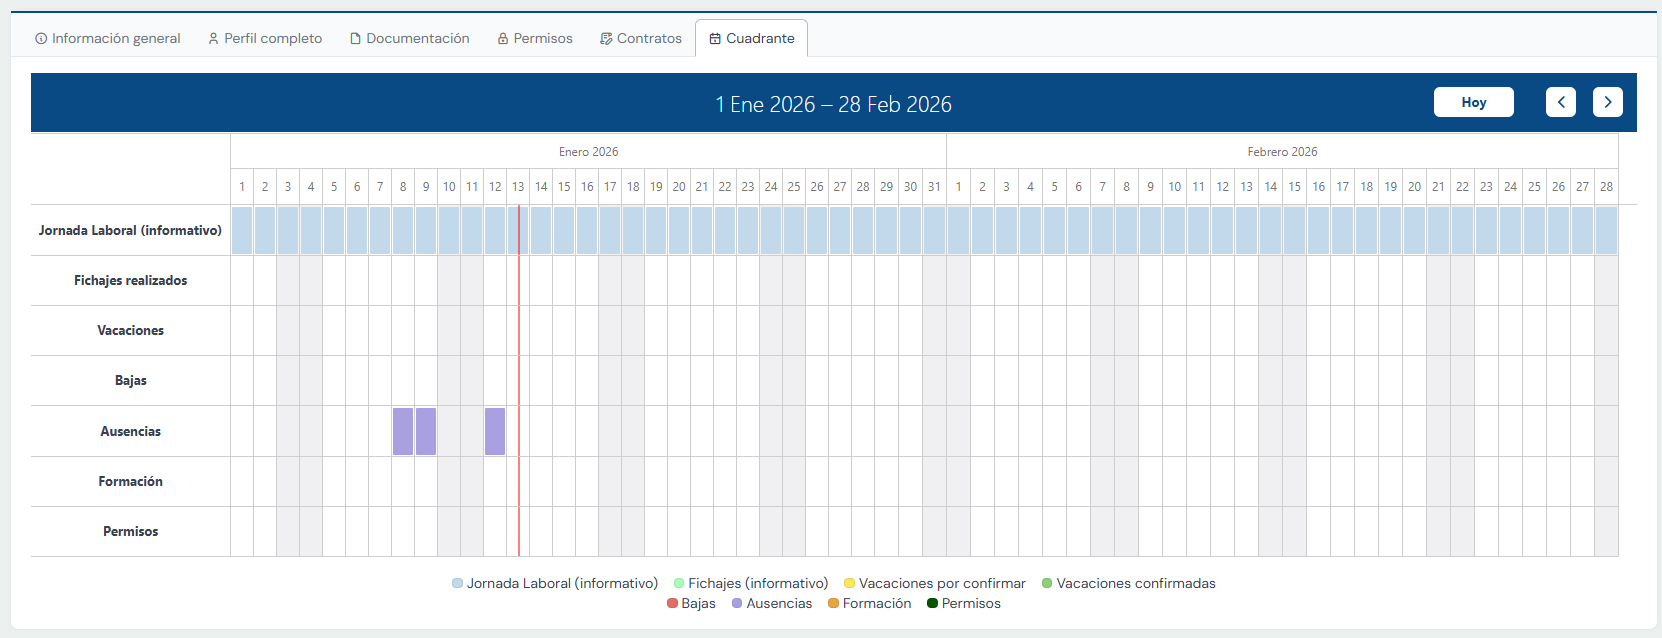Viewport: 1662px width, 638px height.
Task: Toggle Vacaciones confirmadas legend item
Action: coord(1129,583)
